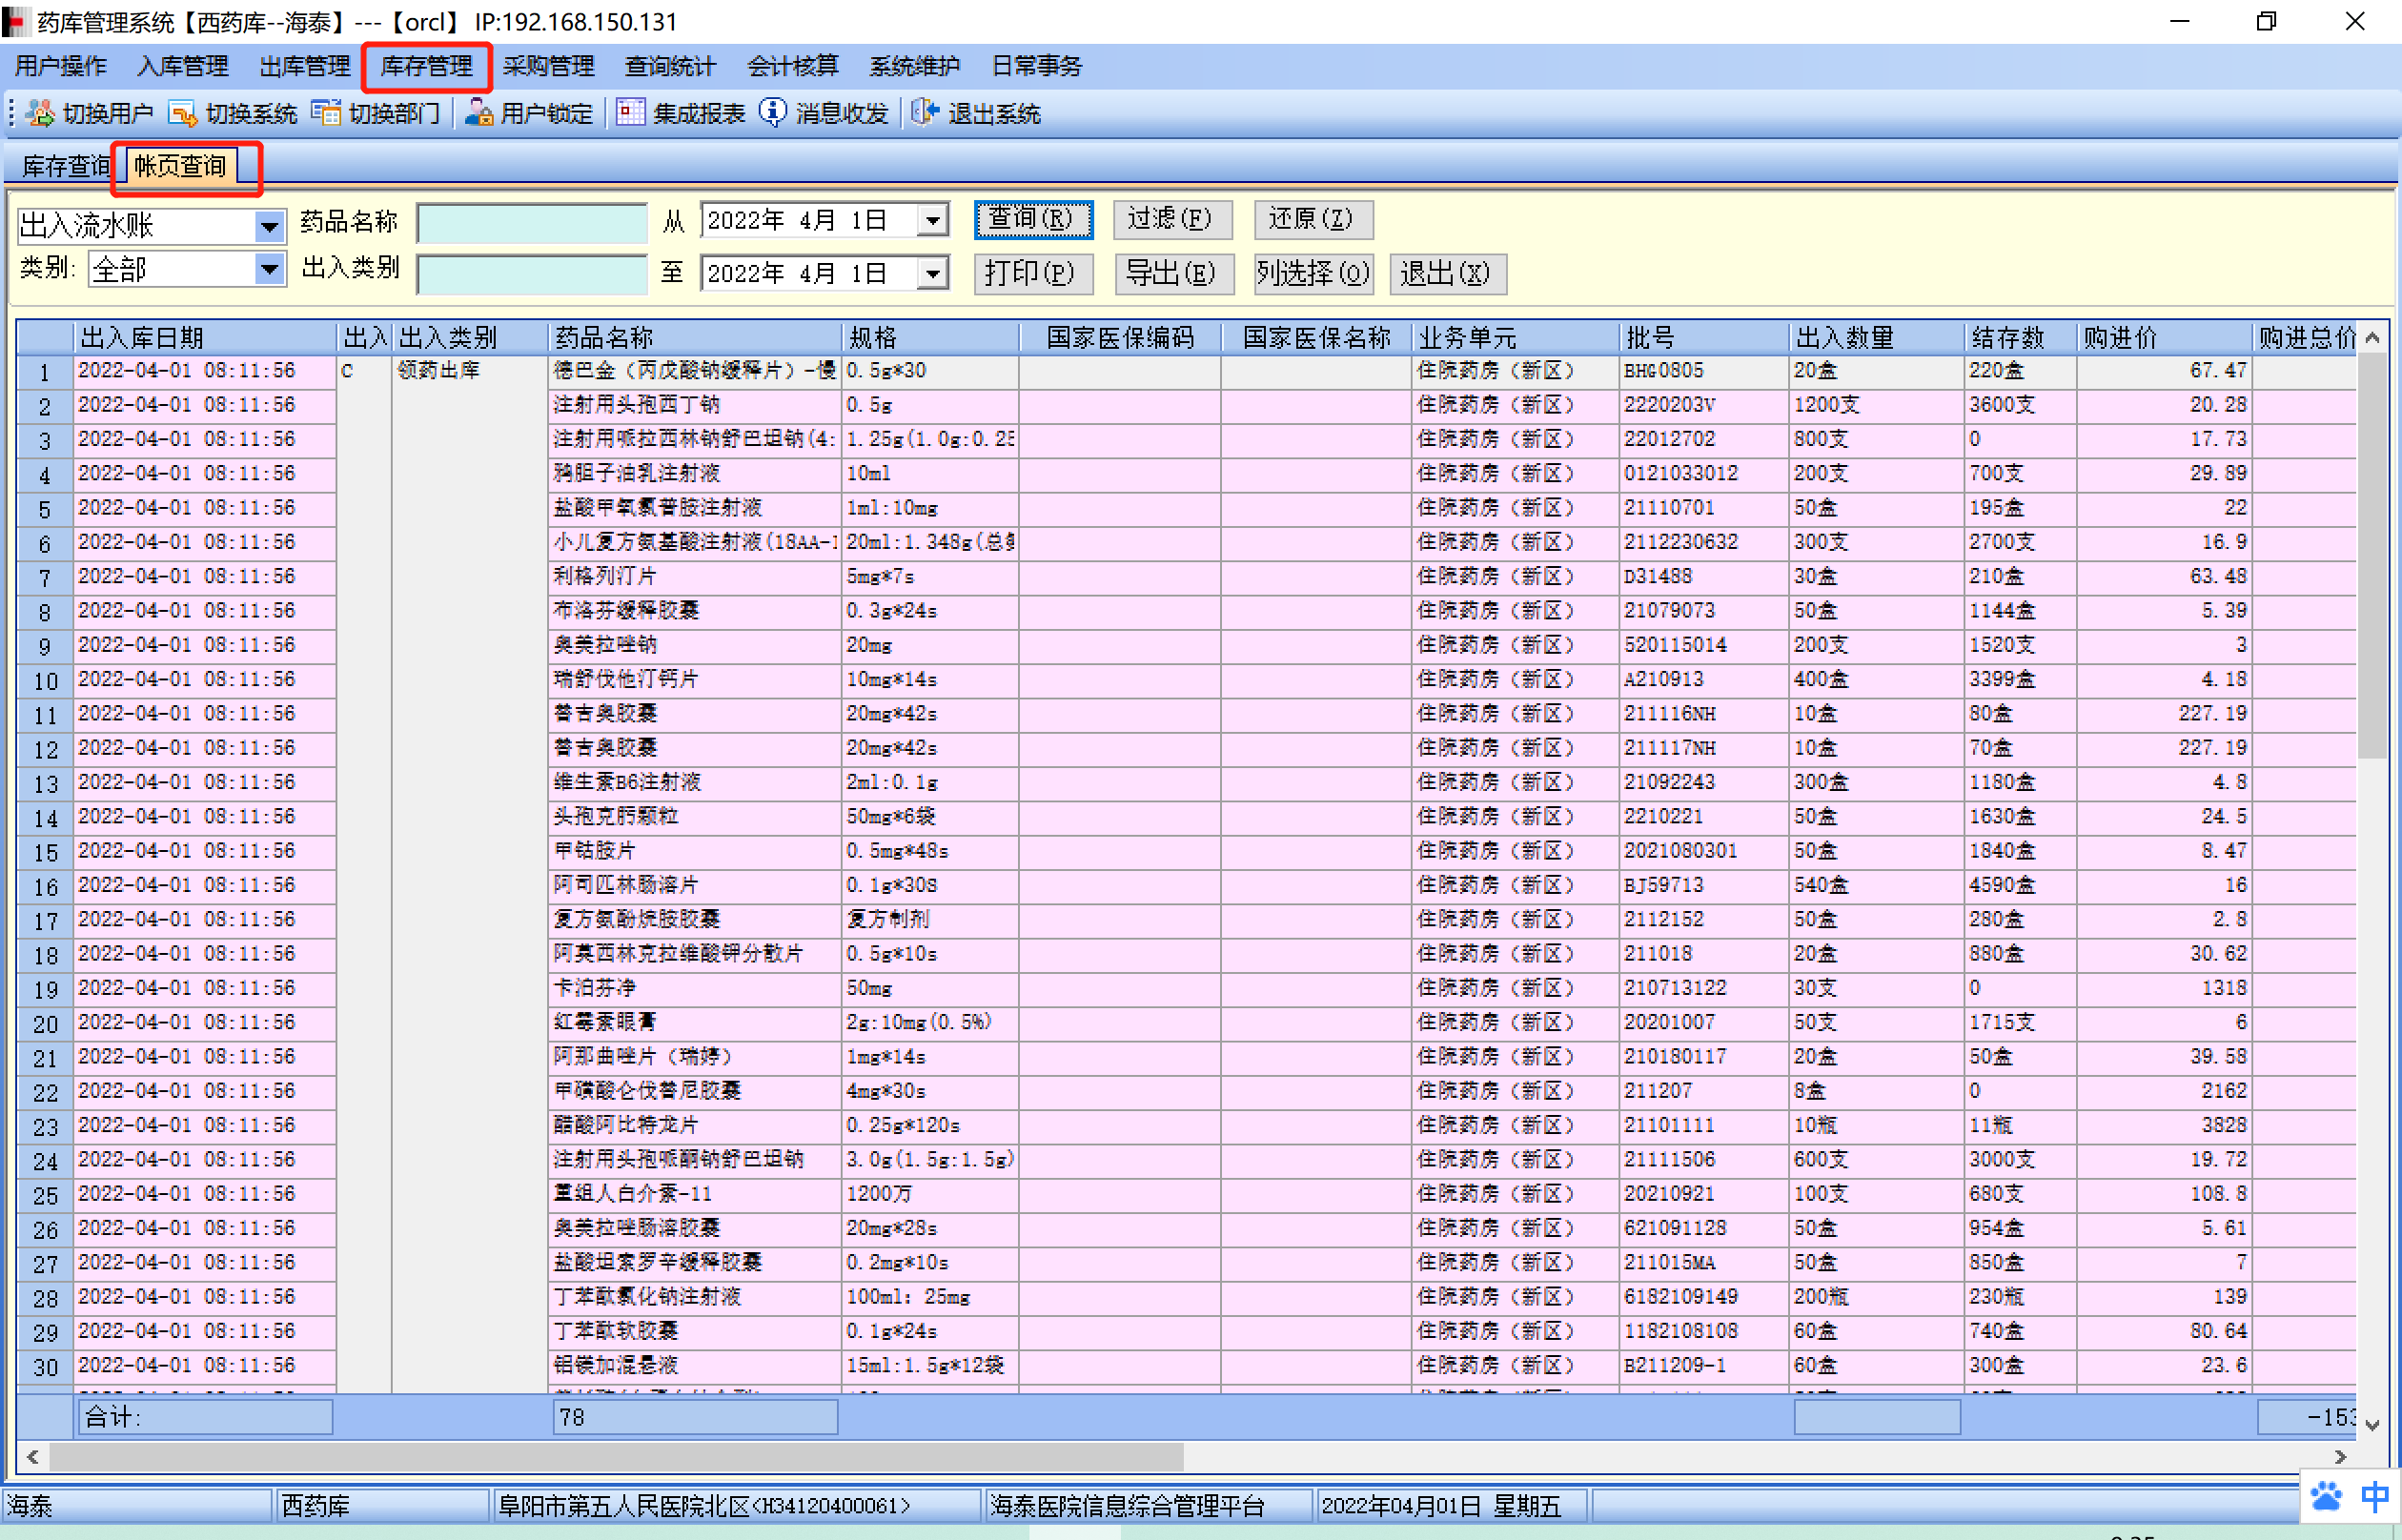
Task: Click the 药品名称 input field
Action: pyautogui.click(x=531, y=223)
